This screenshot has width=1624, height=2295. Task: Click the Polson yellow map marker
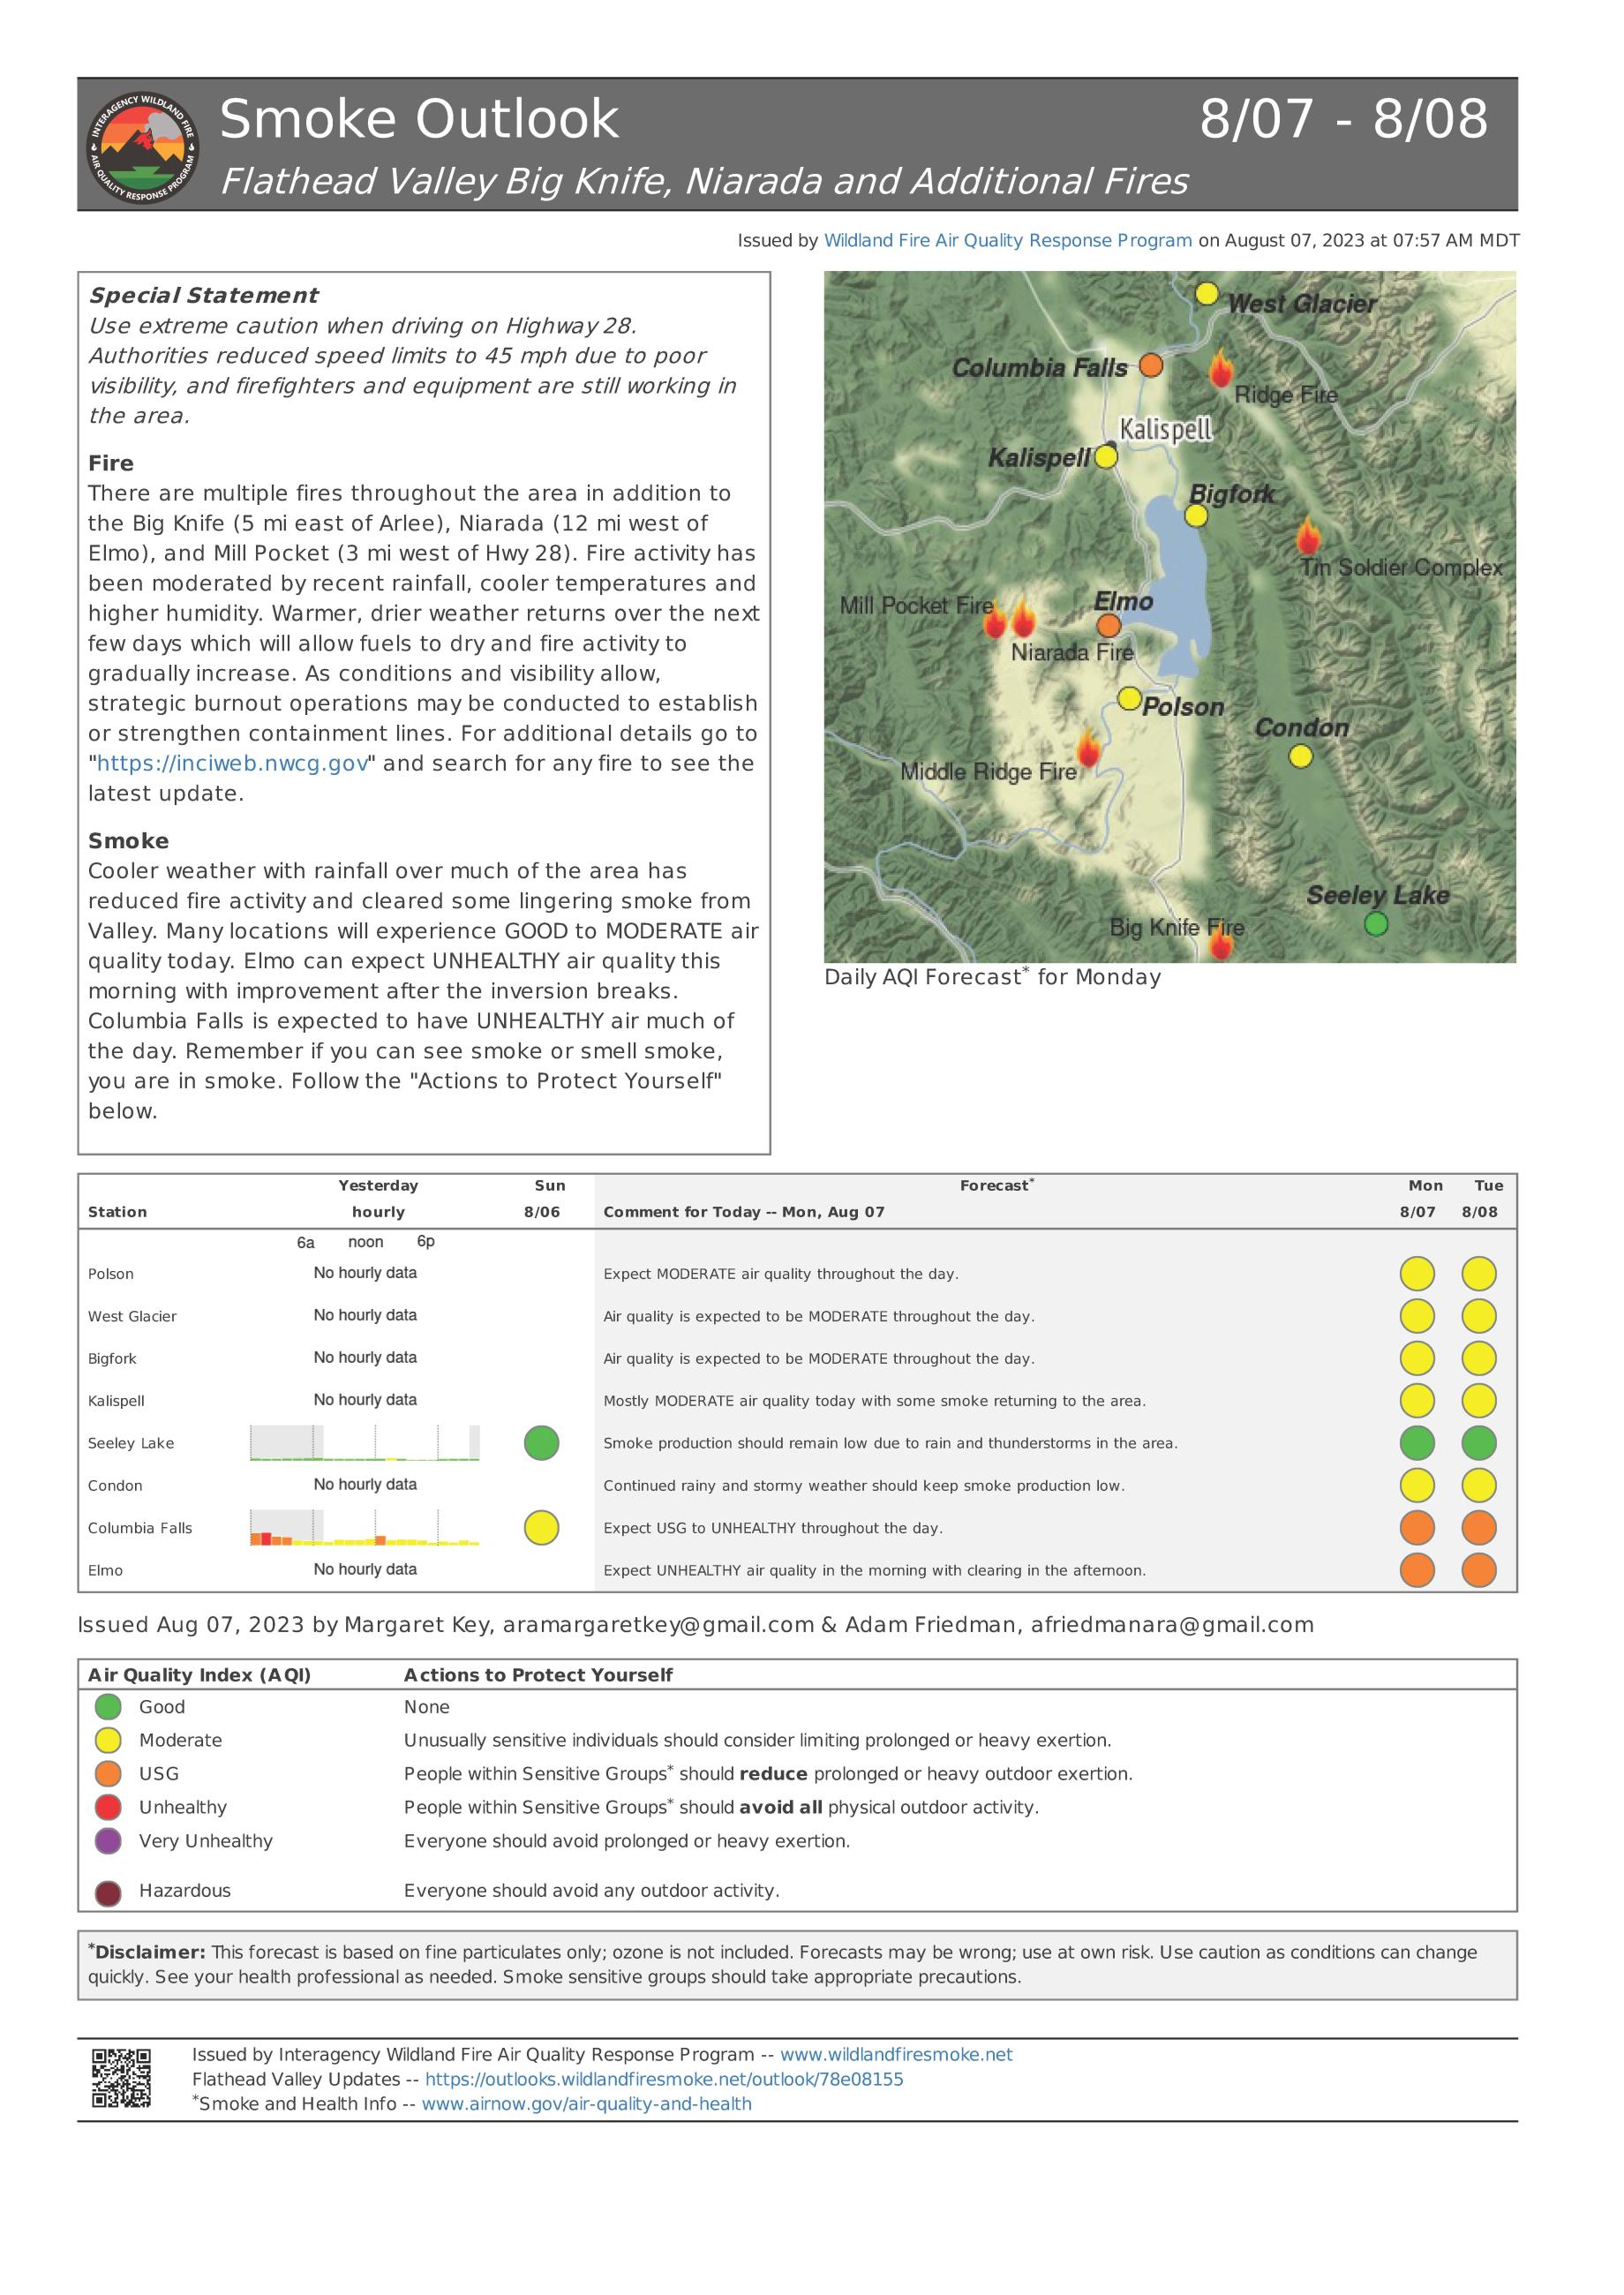[1129, 698]
